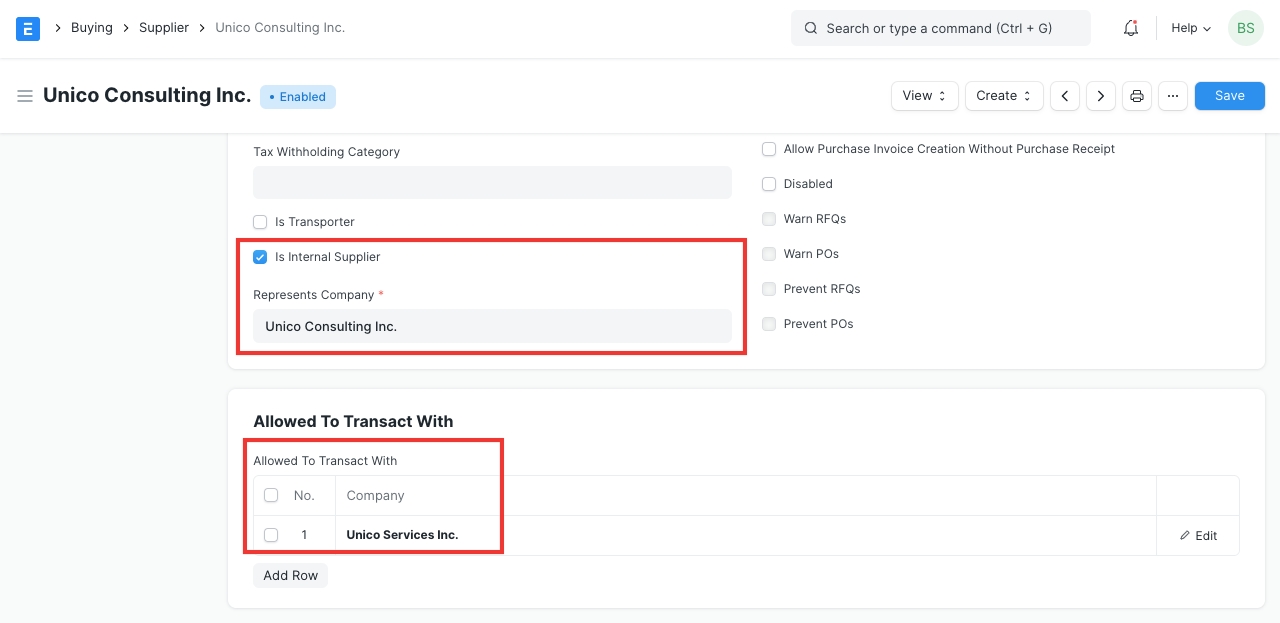Open the three-dots more options menu
Viewport: 1280px width, 623px height.
click(x=1173, y=96)
